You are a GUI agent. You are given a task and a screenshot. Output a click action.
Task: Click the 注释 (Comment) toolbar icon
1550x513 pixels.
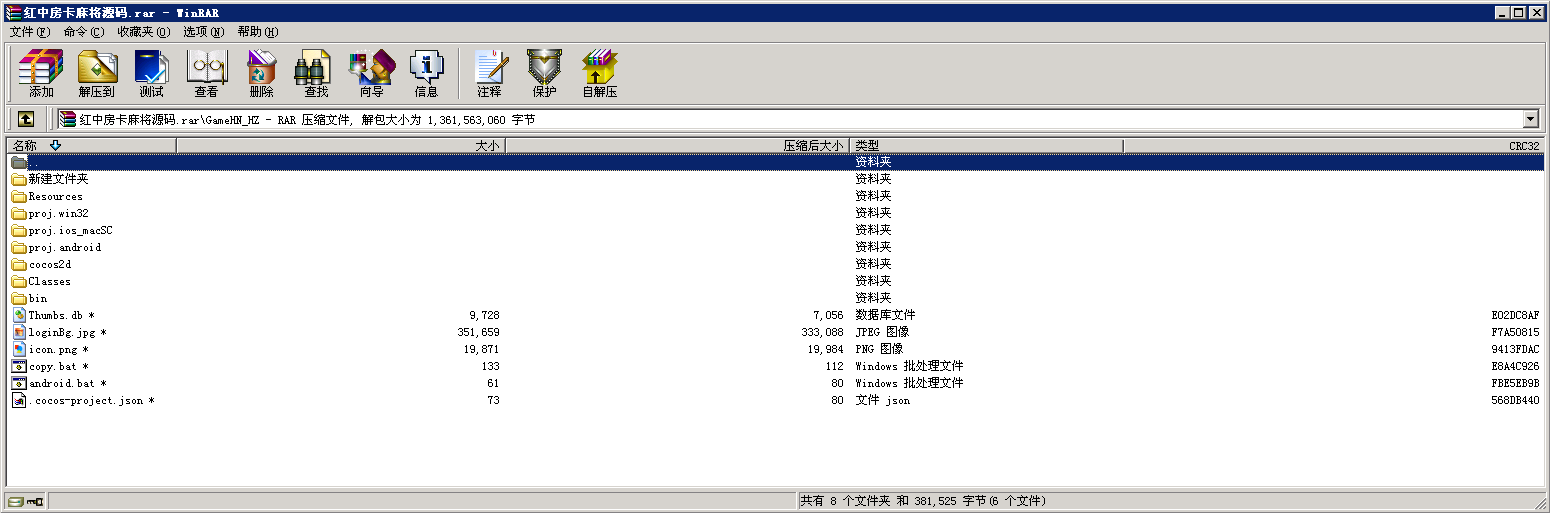tap(489, 73)
